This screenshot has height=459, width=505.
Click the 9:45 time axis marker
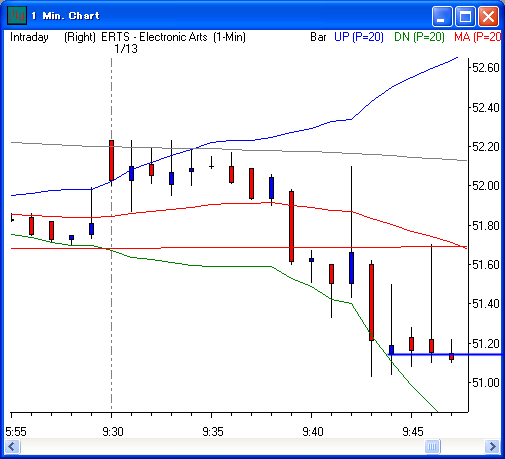click(413, 432)
